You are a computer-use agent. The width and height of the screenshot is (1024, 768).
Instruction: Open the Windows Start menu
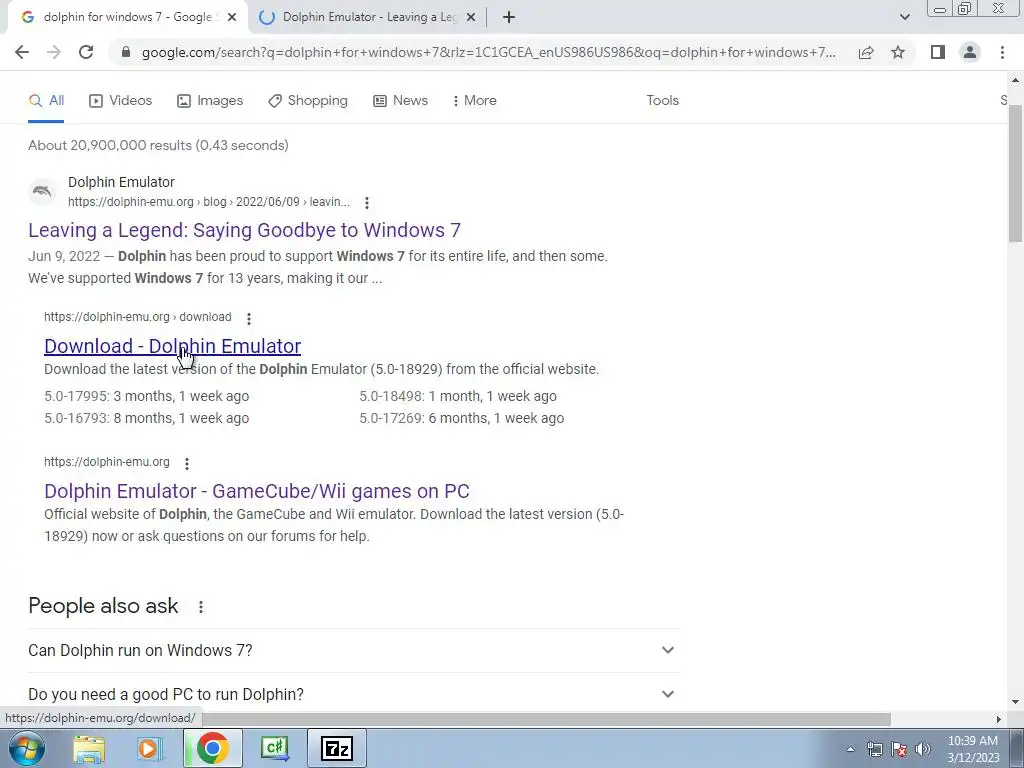27,748
